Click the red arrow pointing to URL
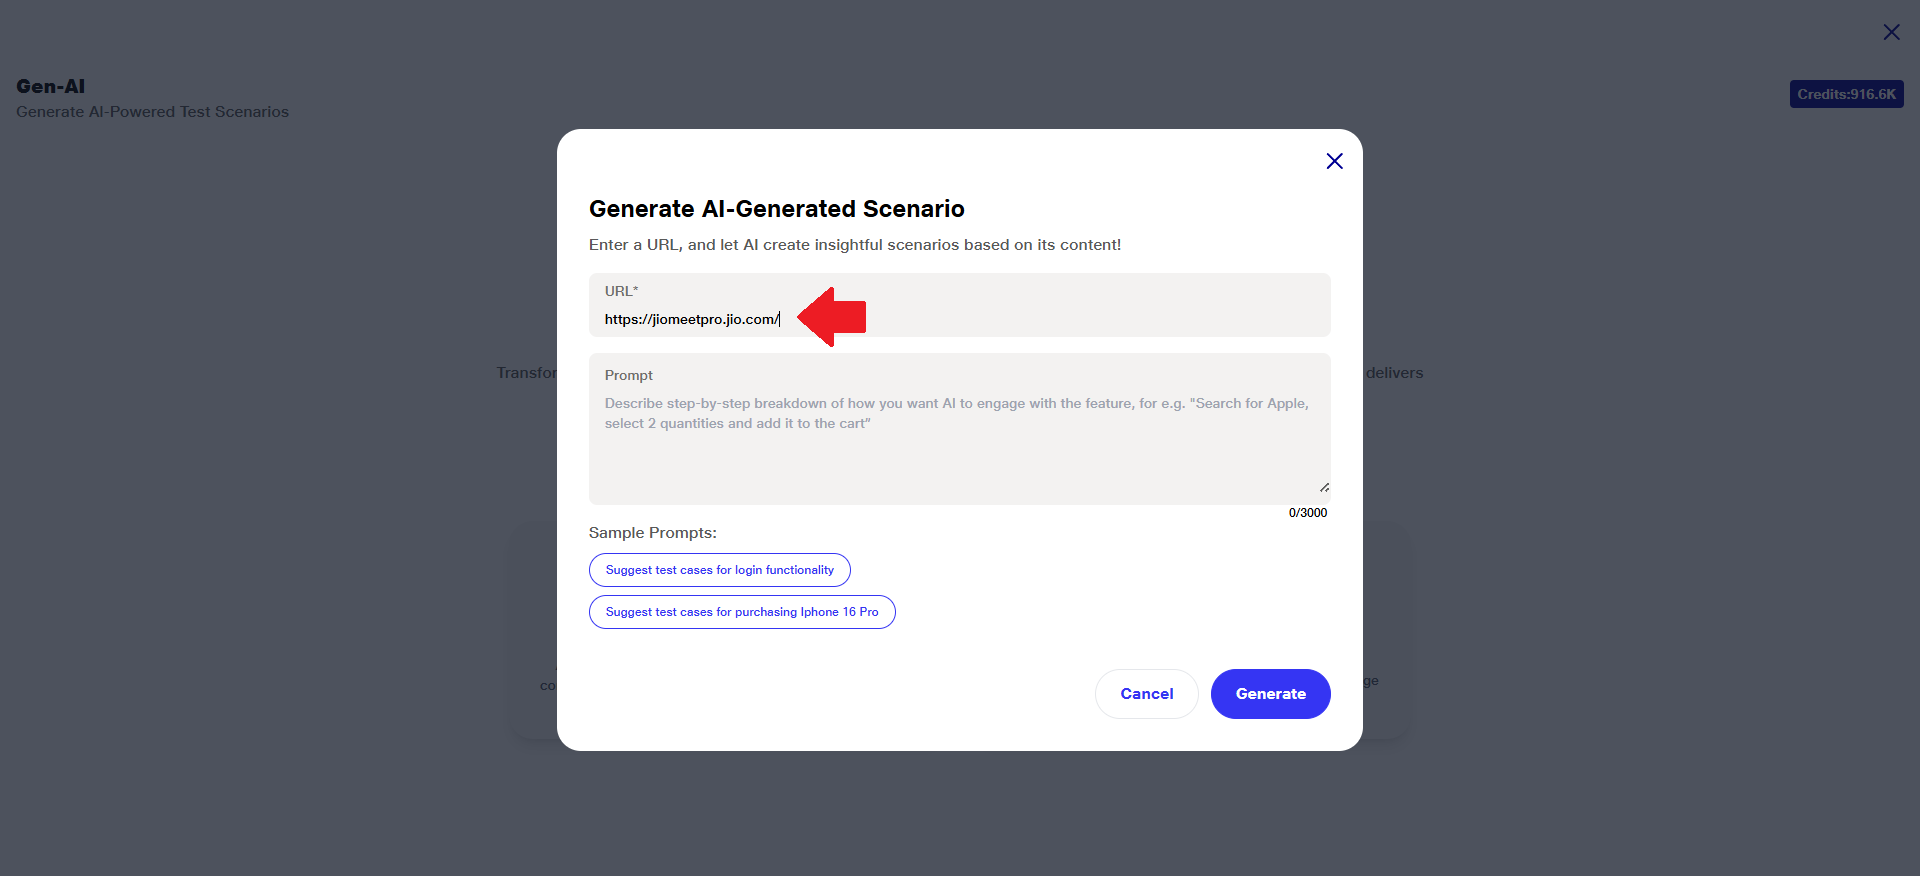This screenshot has width=1920, height=876. pyautogui.click(x=832, y=317)
